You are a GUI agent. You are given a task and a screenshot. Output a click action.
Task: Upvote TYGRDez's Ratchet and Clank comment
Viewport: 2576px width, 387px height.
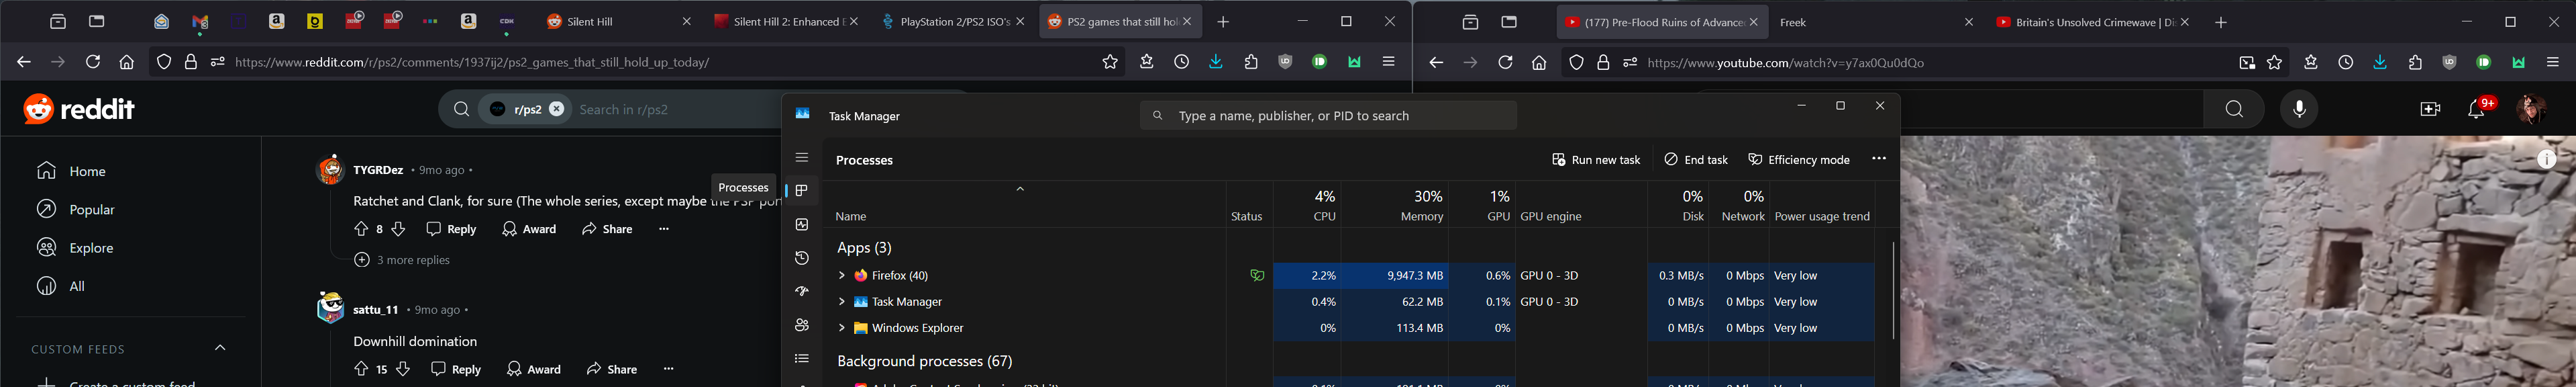pos(361,229)
